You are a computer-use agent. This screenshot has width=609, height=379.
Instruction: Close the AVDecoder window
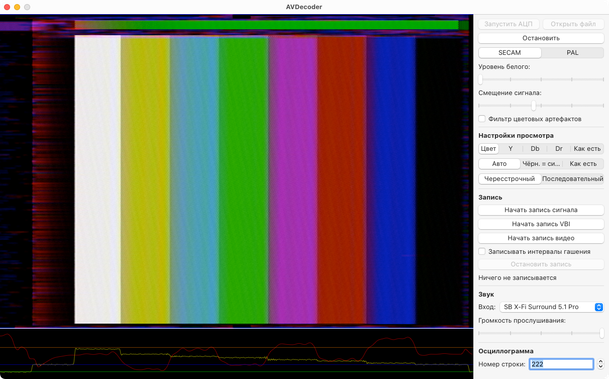pos(7,7)
